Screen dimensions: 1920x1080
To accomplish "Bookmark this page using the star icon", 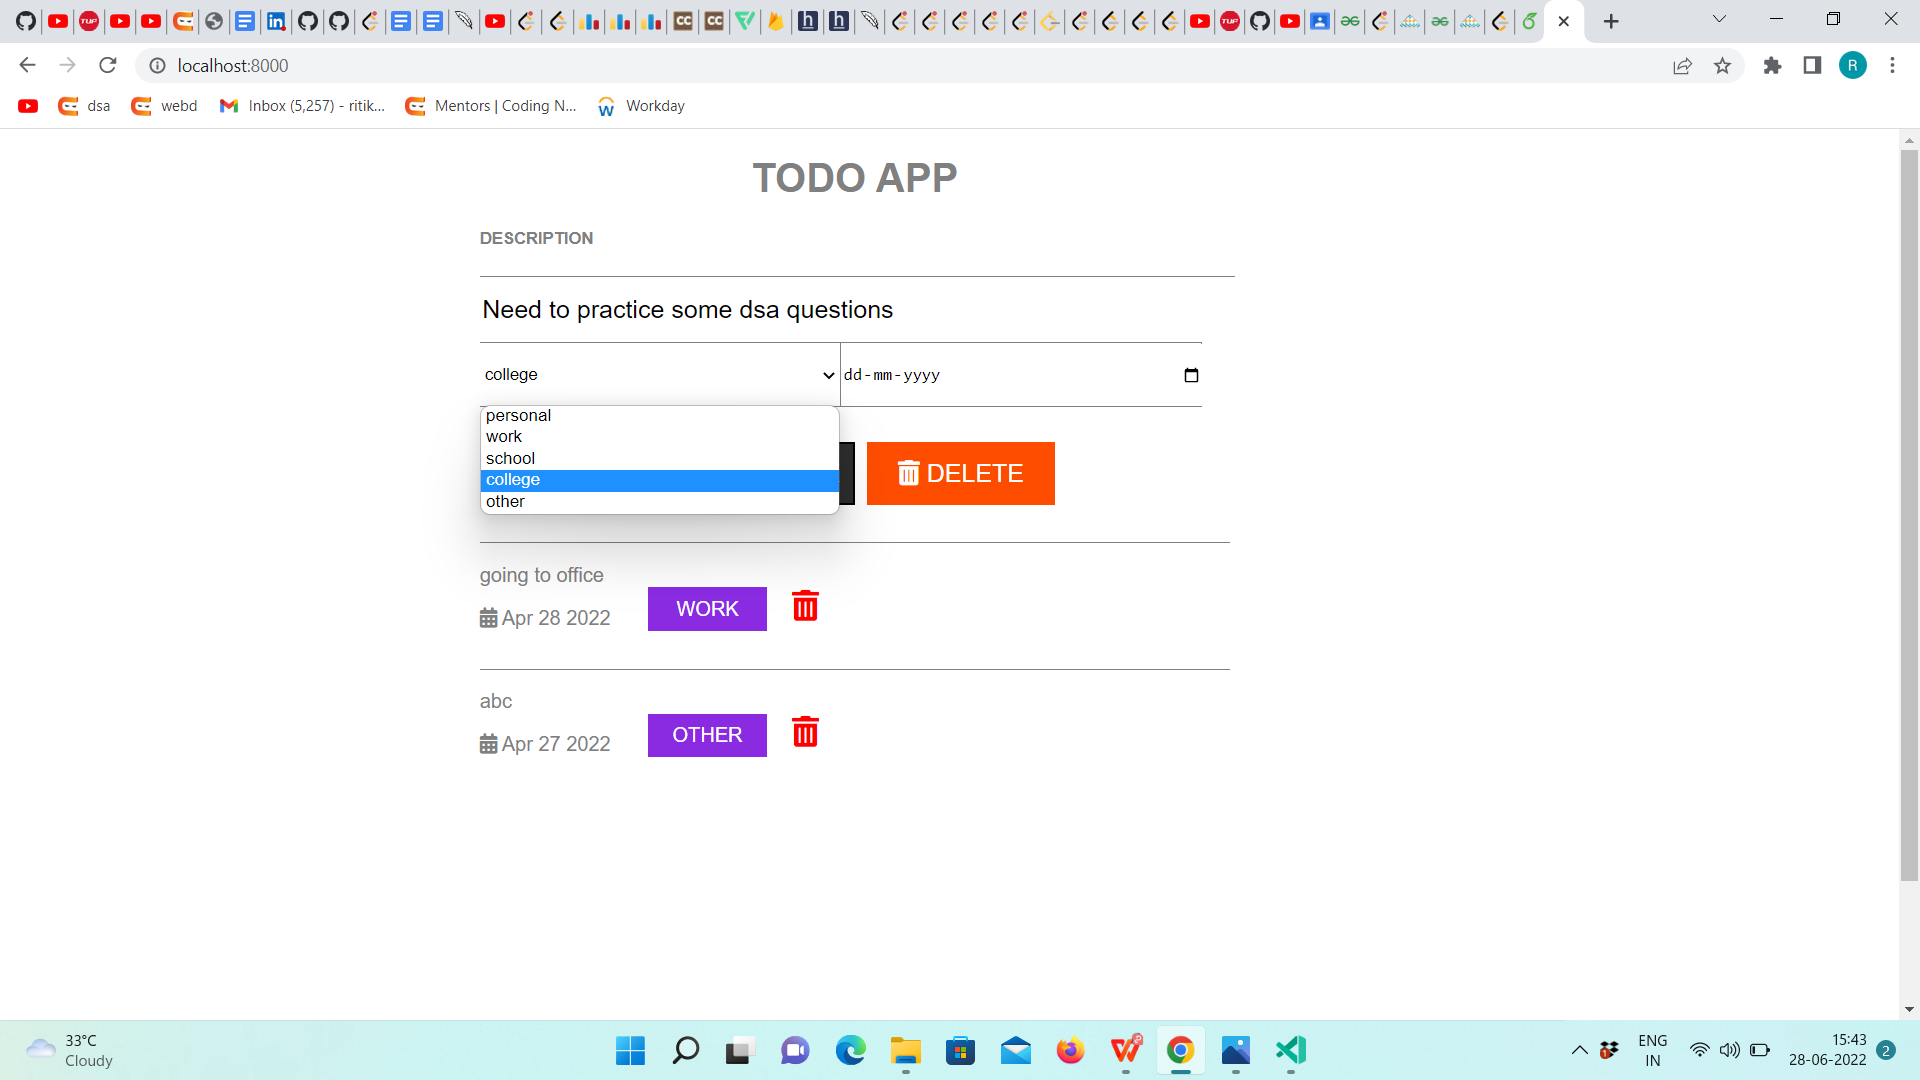I will coord(1722,66).
